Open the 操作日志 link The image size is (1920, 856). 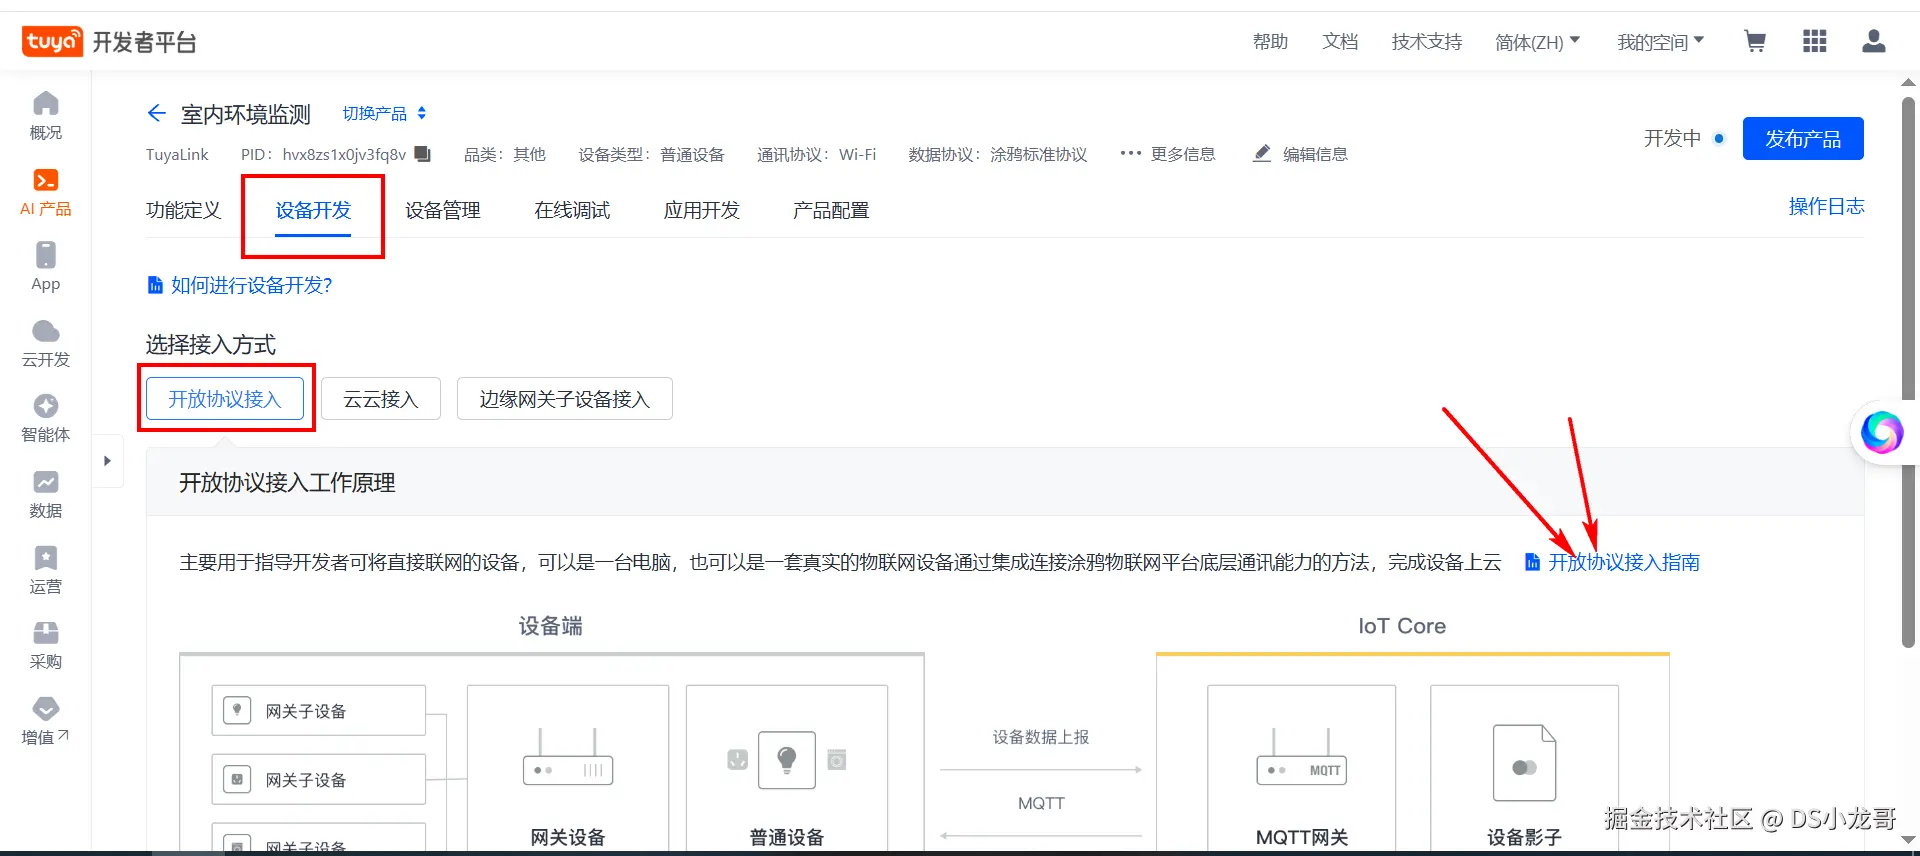tap(1826, 206)
